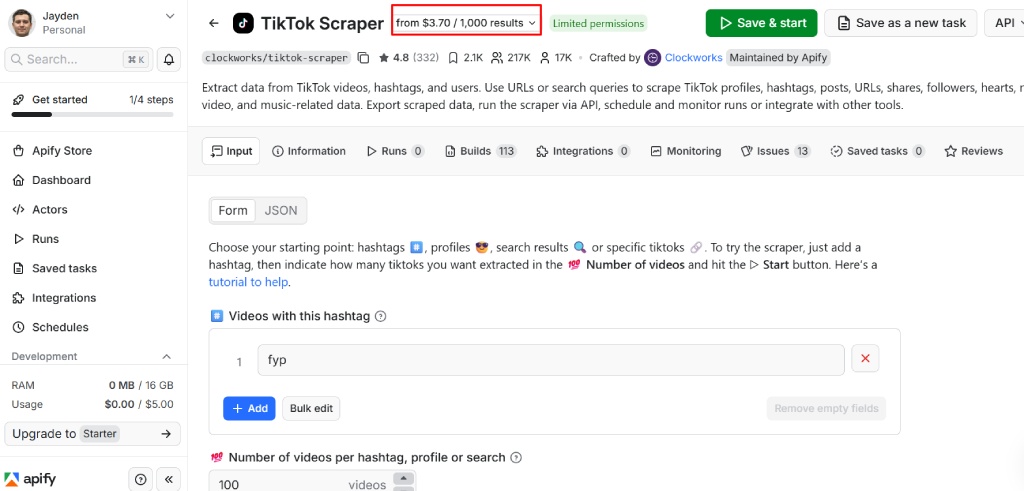Click Remove empty fields button
This screenshot has width=1024, height=491.
[x=826, y=408]
